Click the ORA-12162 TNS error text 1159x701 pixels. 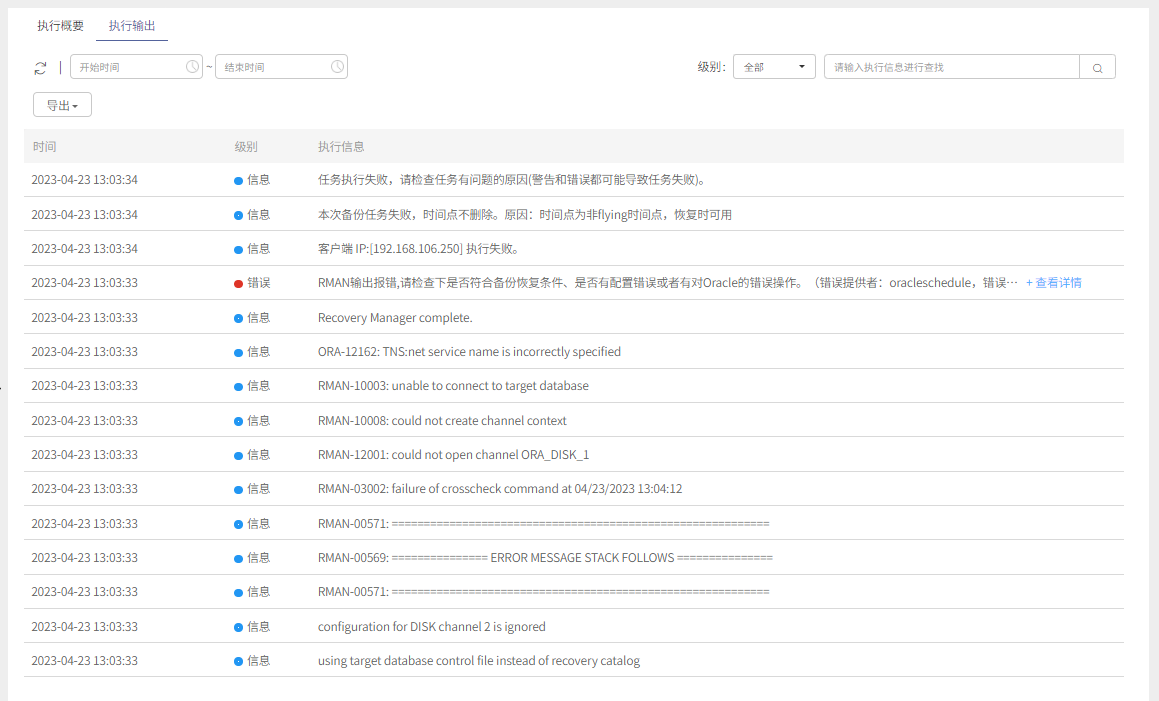click(469, 352)
